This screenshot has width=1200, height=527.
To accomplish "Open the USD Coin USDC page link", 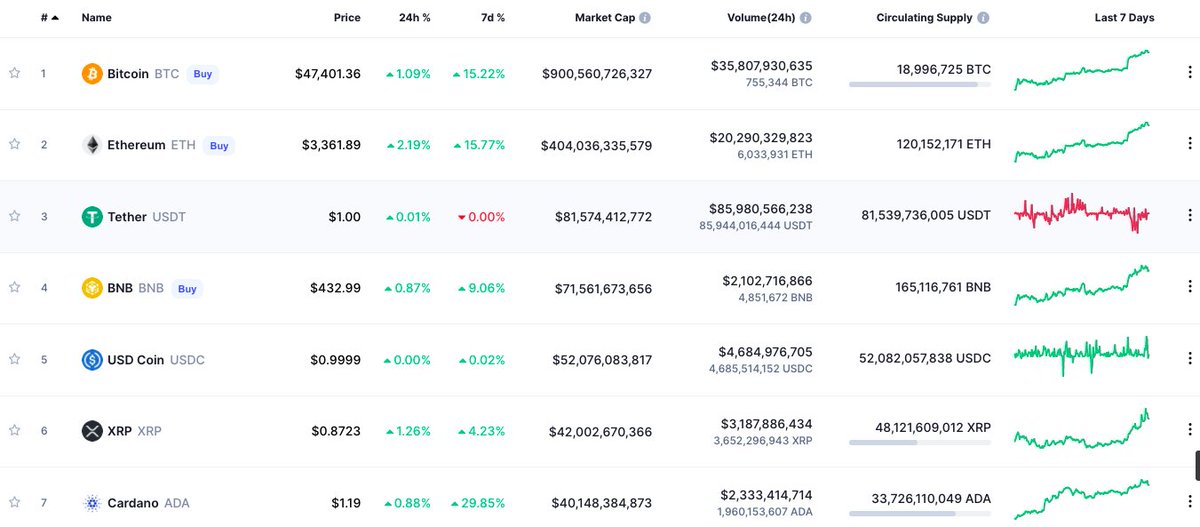I will click(x=156, y=360).
